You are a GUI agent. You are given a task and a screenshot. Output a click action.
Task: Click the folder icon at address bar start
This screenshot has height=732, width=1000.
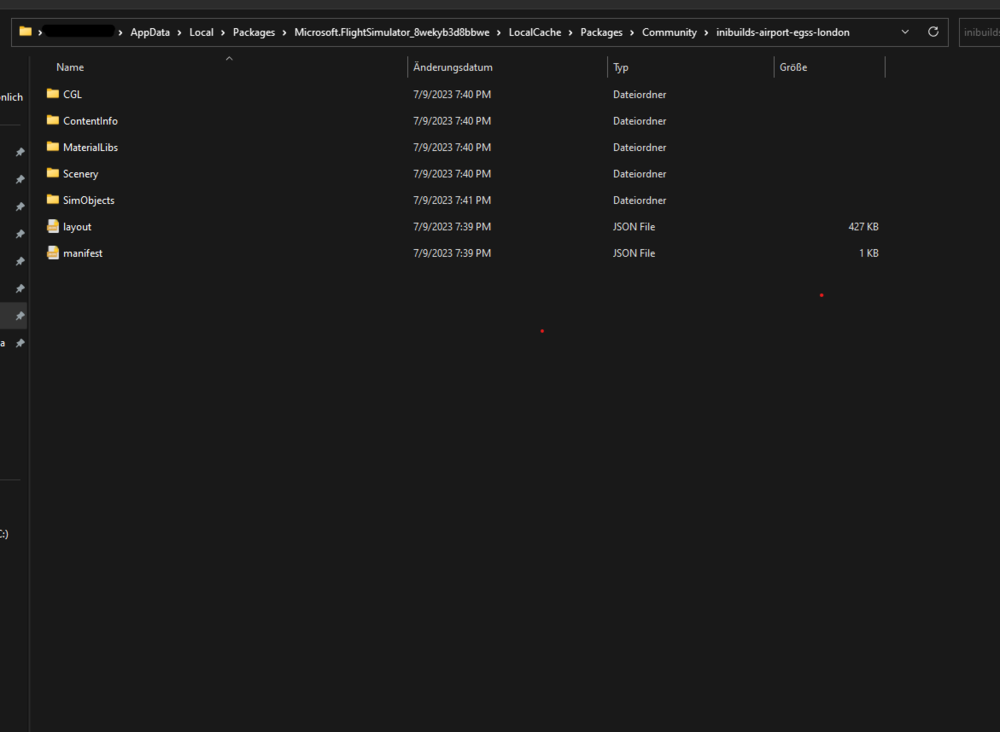[25, 32]
